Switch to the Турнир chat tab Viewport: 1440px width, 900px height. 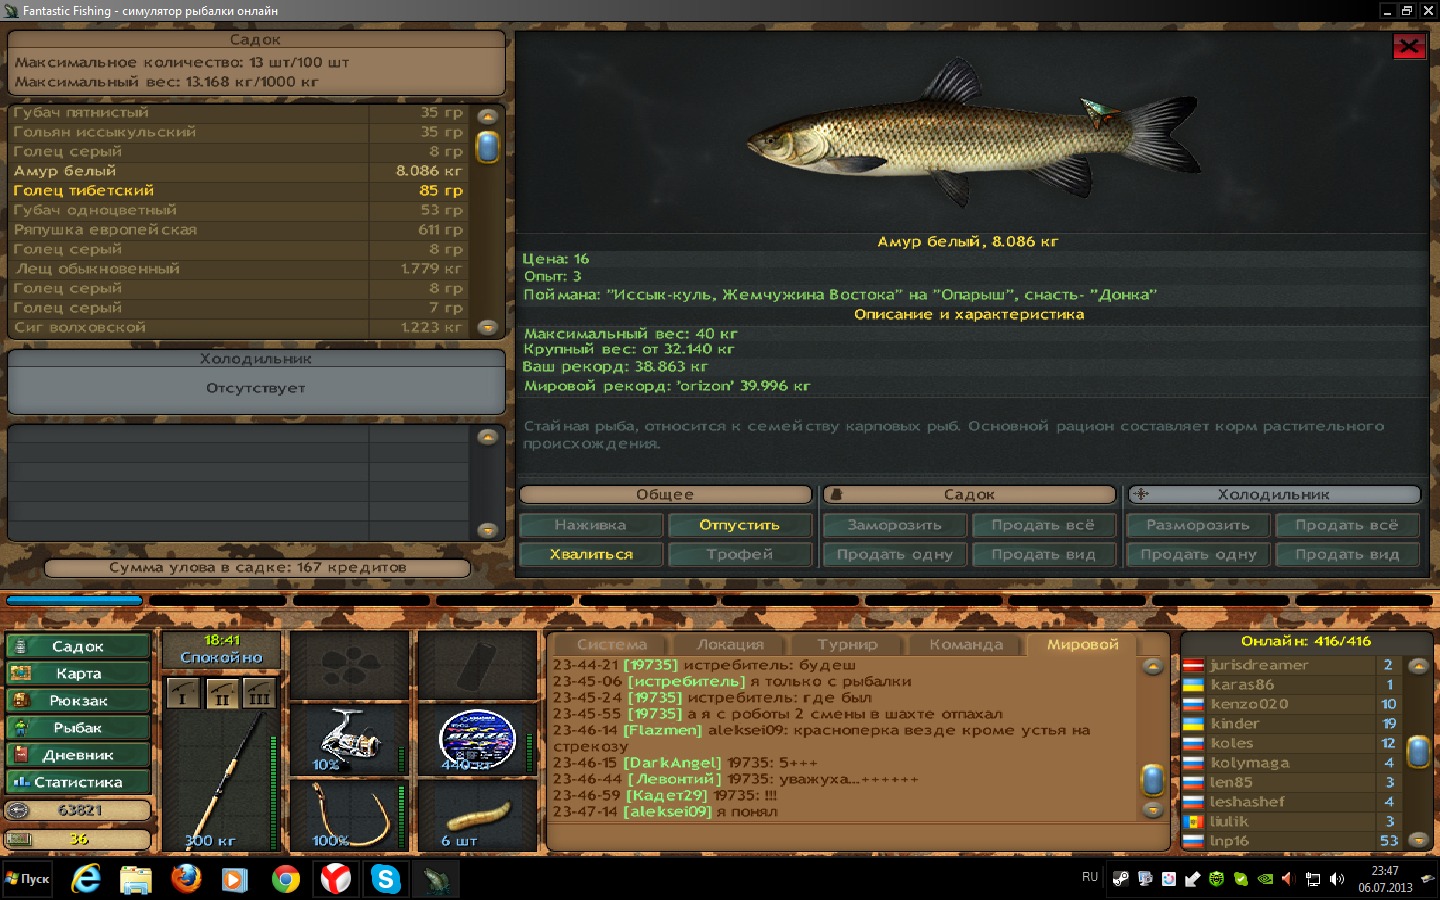[x=847, y=645]
